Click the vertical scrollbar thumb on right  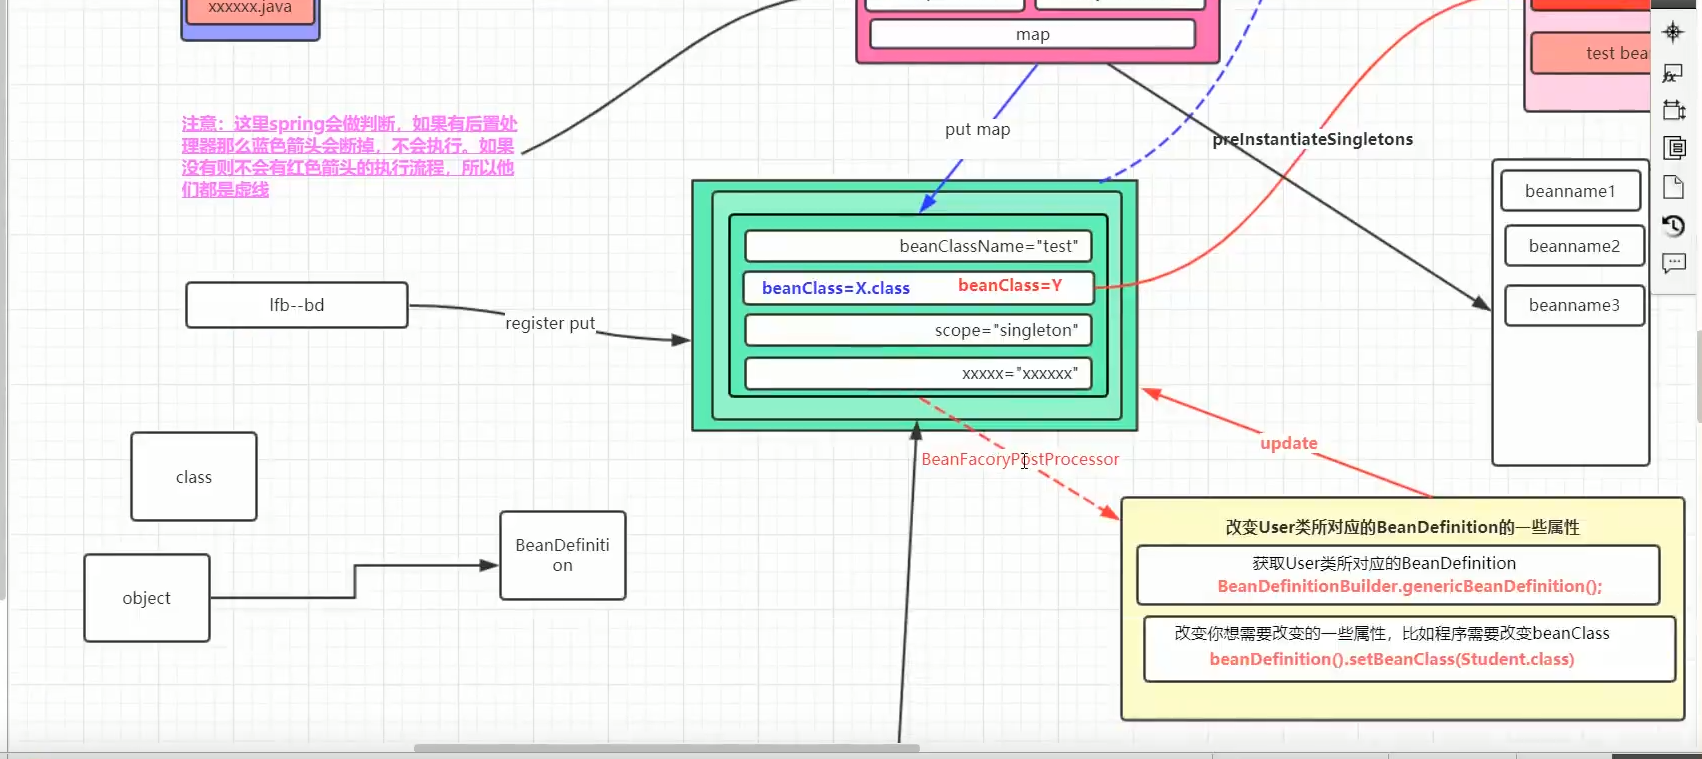coord(1698,375)
